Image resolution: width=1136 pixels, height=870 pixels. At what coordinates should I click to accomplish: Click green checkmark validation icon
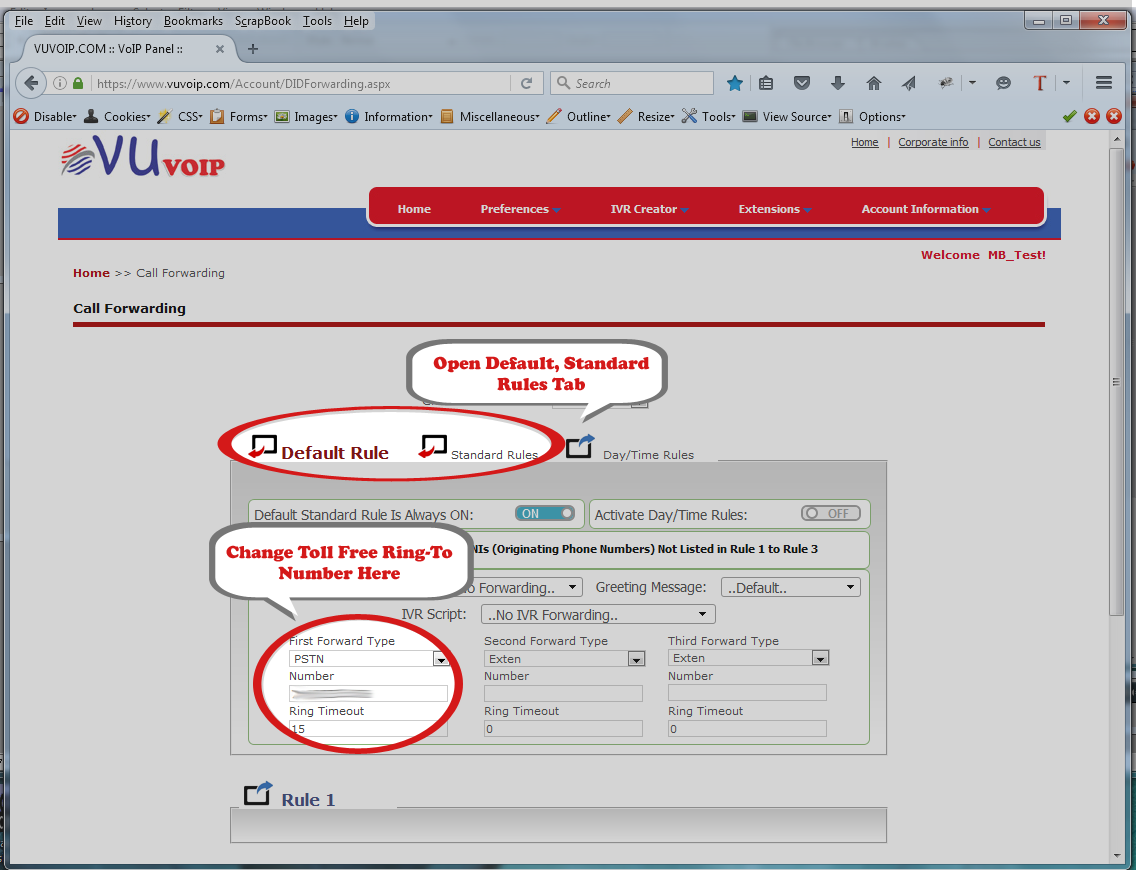(1069, 116)
